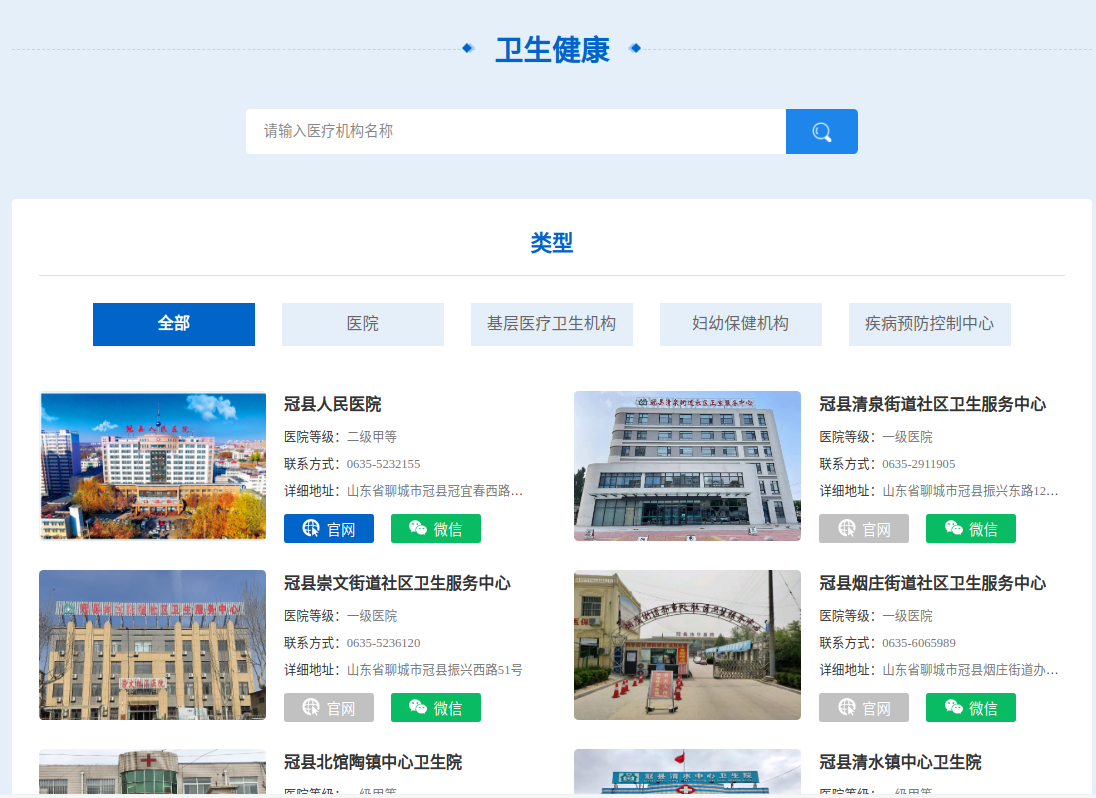Open 冠县北馆陶镇中心卫生院 title link

373,762
